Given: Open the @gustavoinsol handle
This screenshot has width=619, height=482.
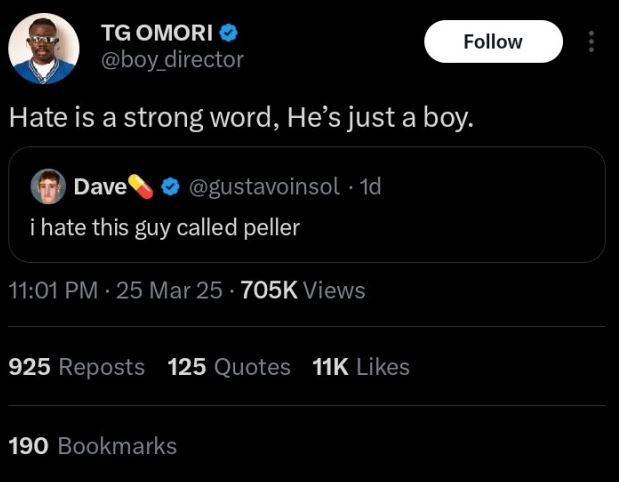Looking at the screenshot, I should 263,186.
